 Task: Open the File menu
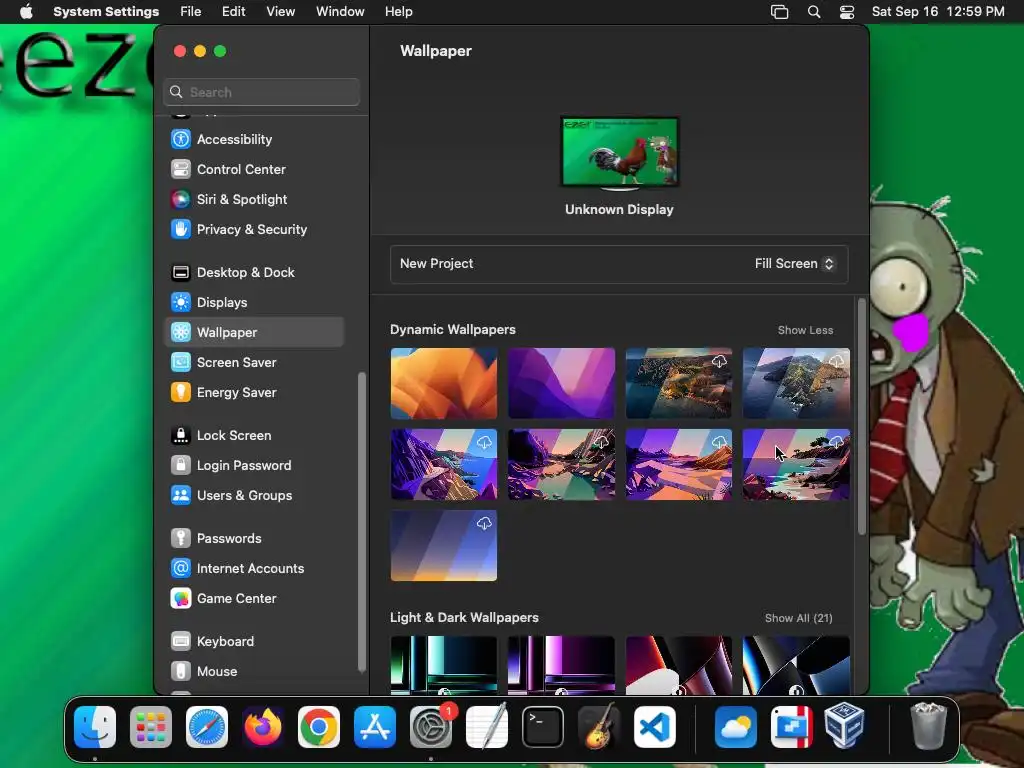pyautogui.click(x=191, y=11)
